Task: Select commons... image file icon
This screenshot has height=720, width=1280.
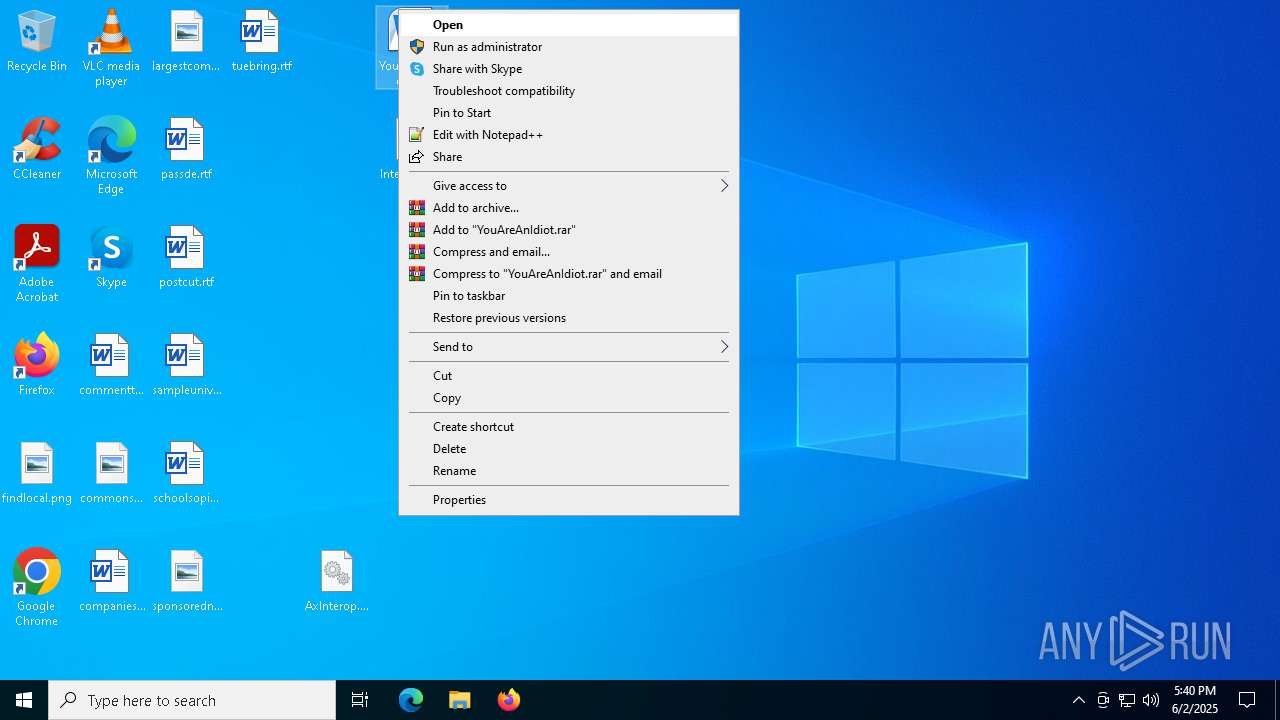Action: pos(111,474)
